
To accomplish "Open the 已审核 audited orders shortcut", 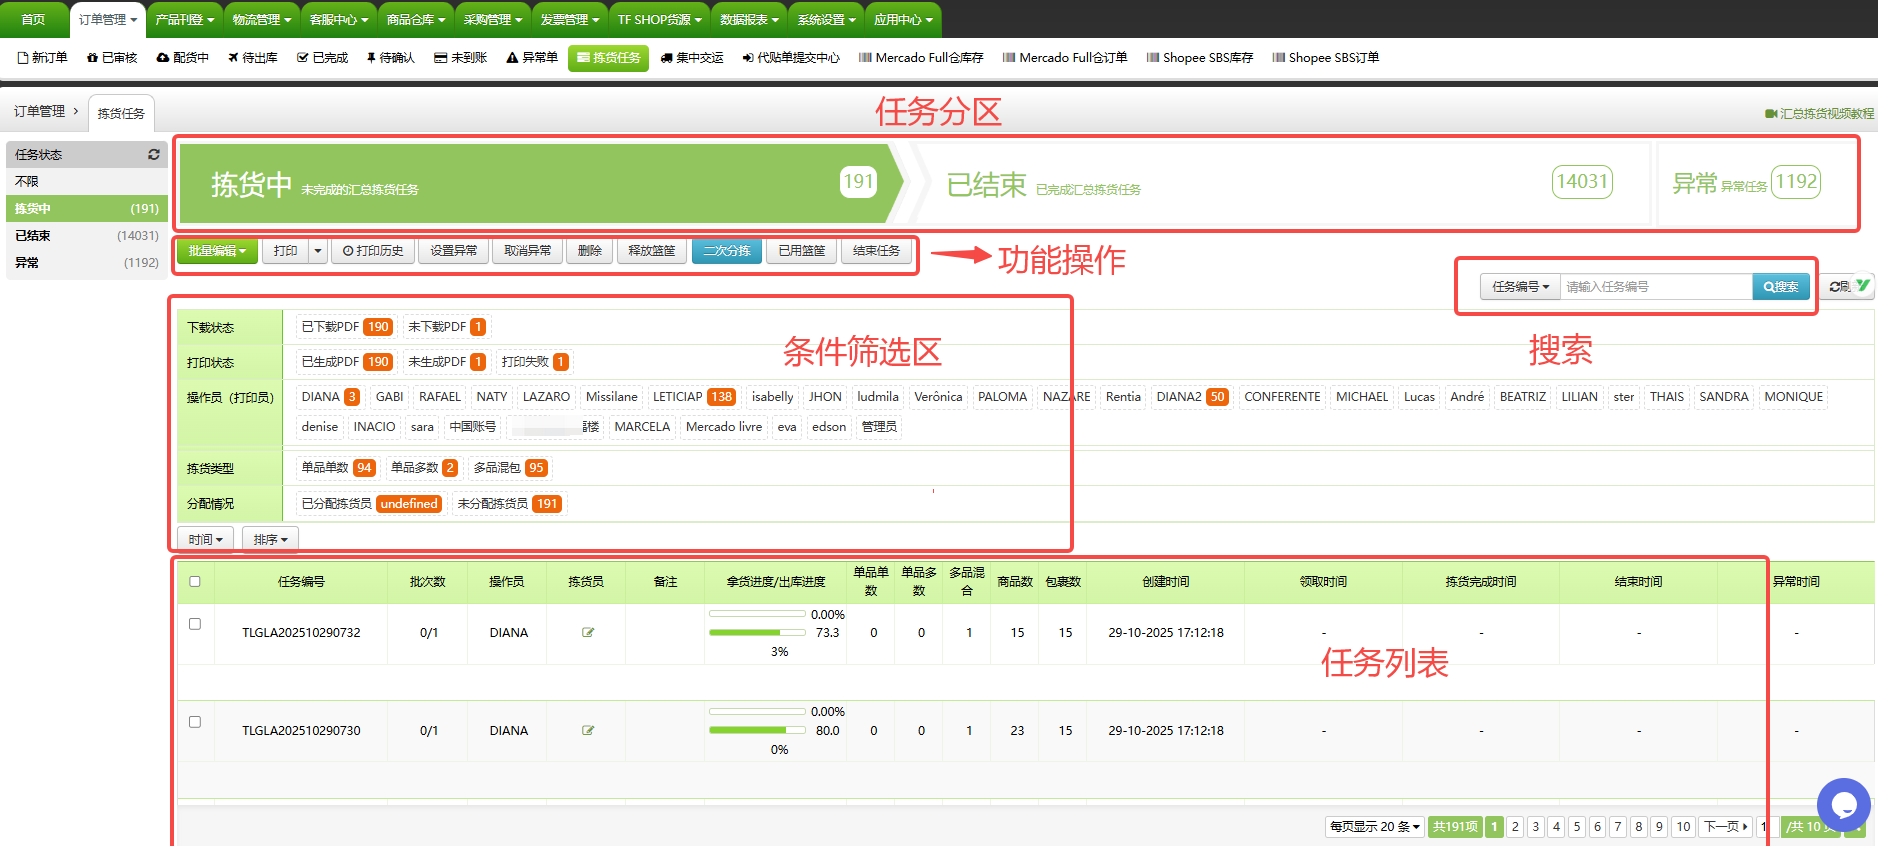I will (x=112, y=58).
